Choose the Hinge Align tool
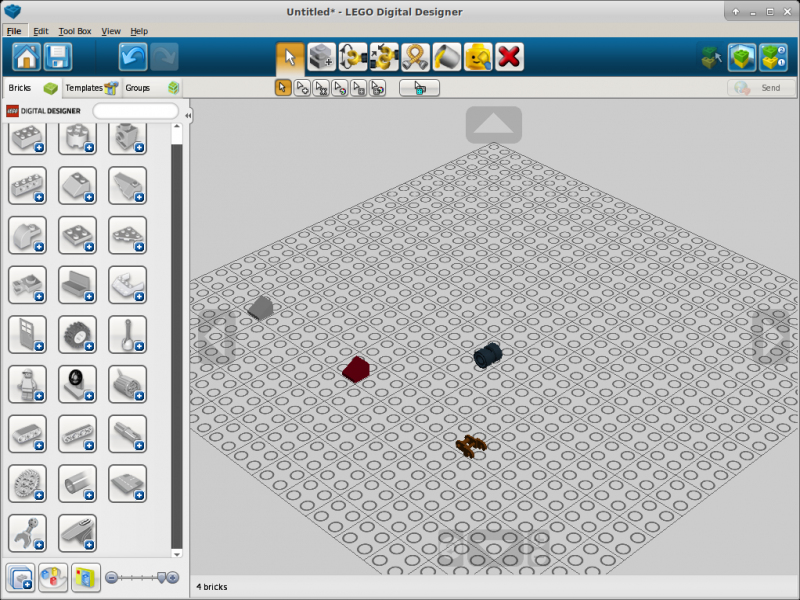 pyautogui.click(x=384, y=56)
